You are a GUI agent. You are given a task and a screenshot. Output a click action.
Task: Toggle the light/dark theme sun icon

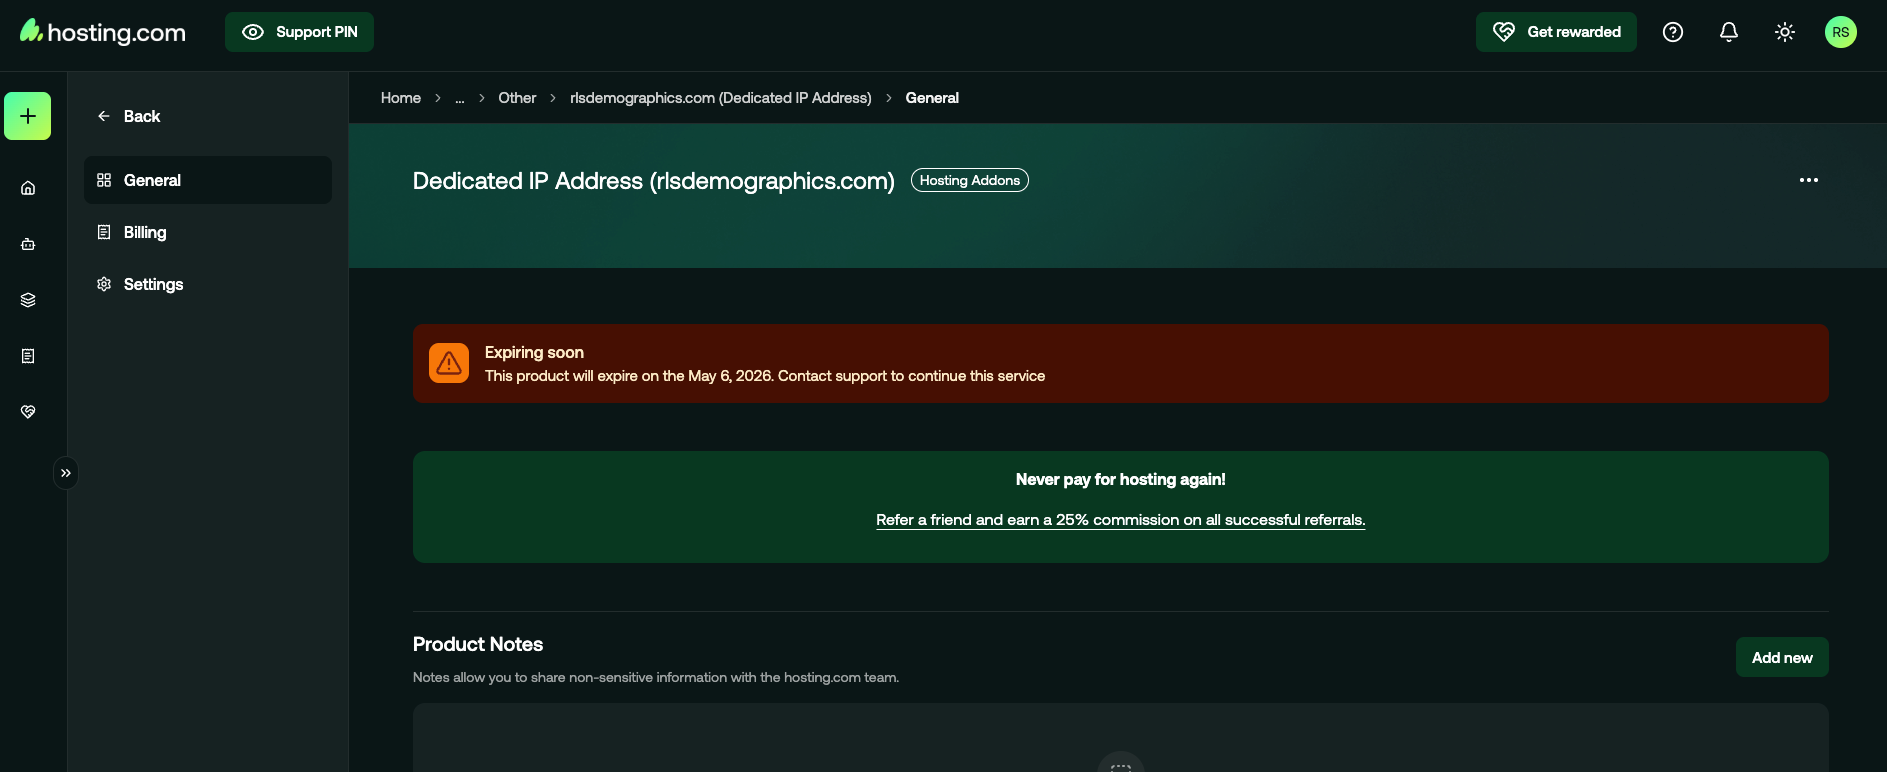click(x=1785, y=32)
